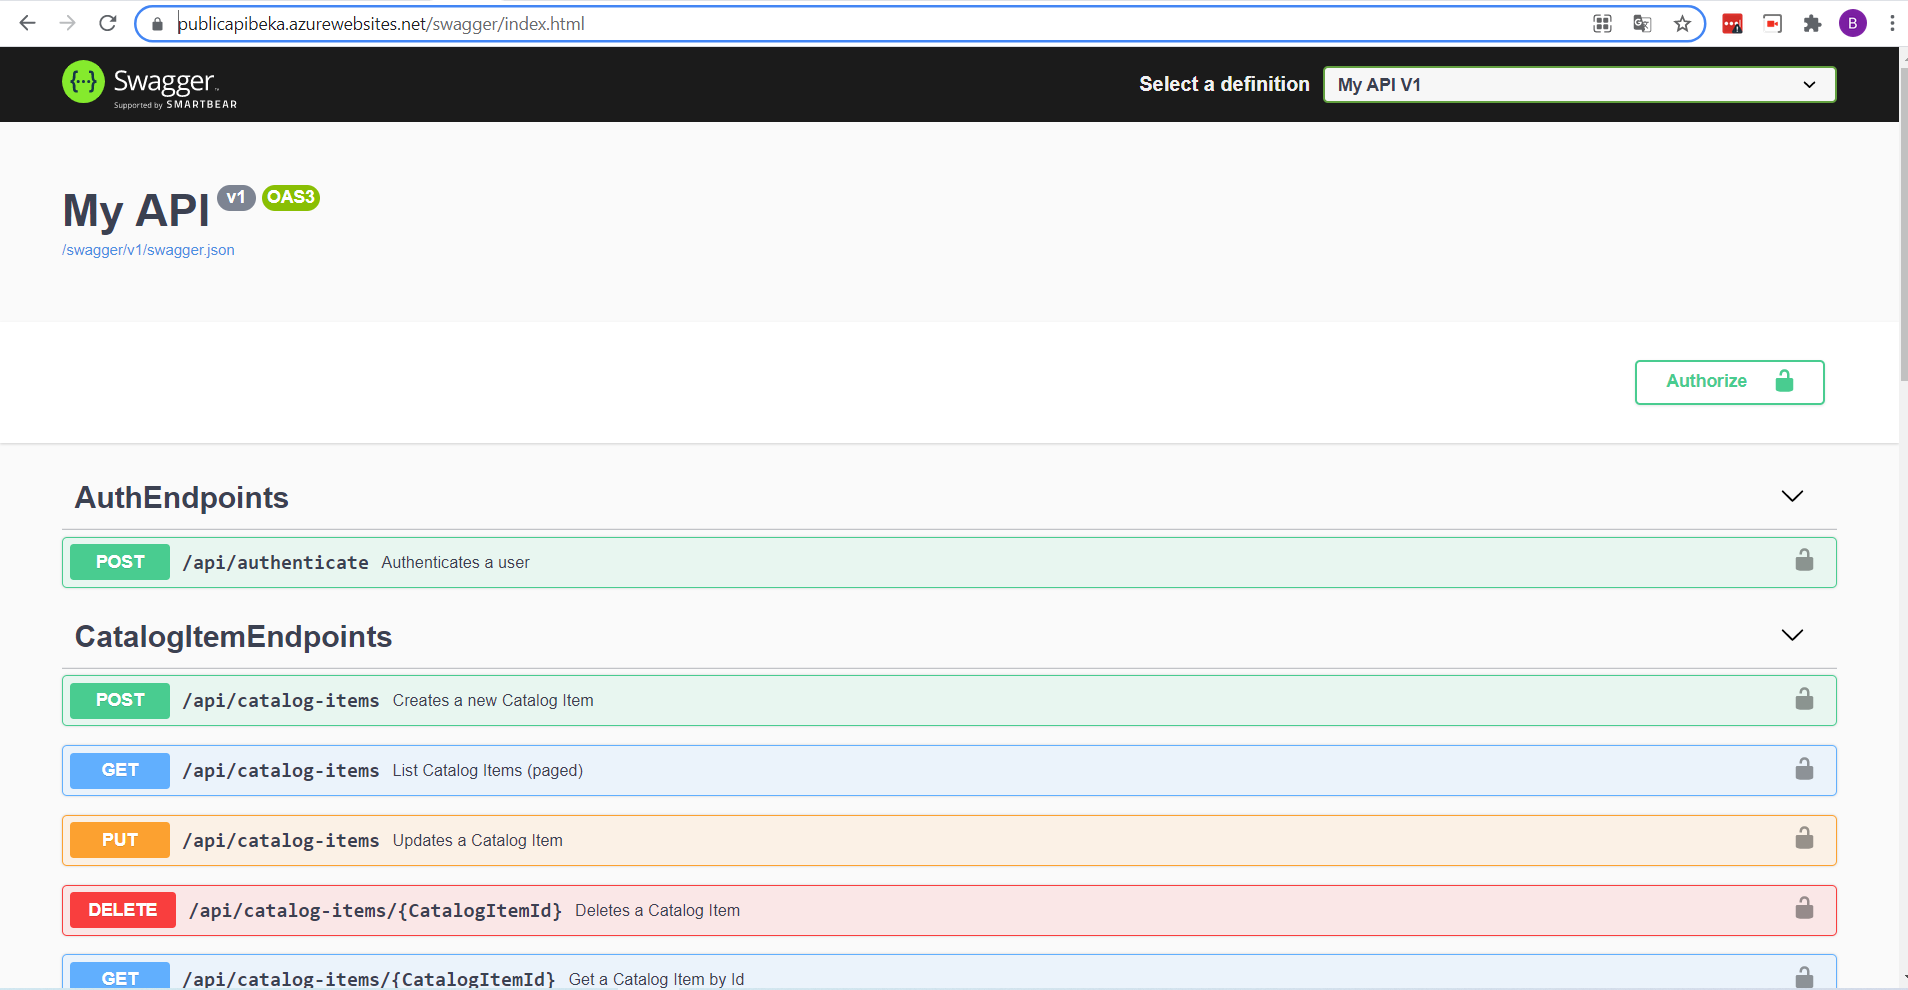
Task: Open the /swagger/v1/swagger.json link
Action: tap(148, 249)
